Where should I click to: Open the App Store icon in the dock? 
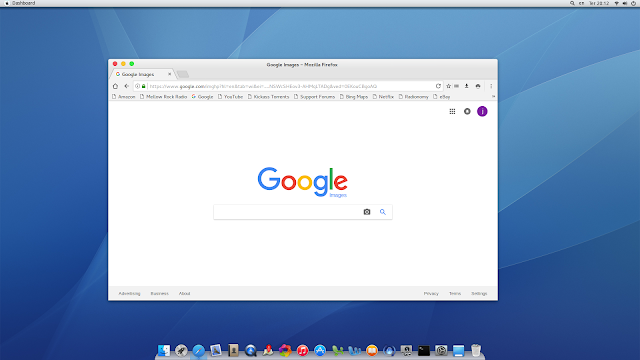pyautogui.click(x=320, y=350)
